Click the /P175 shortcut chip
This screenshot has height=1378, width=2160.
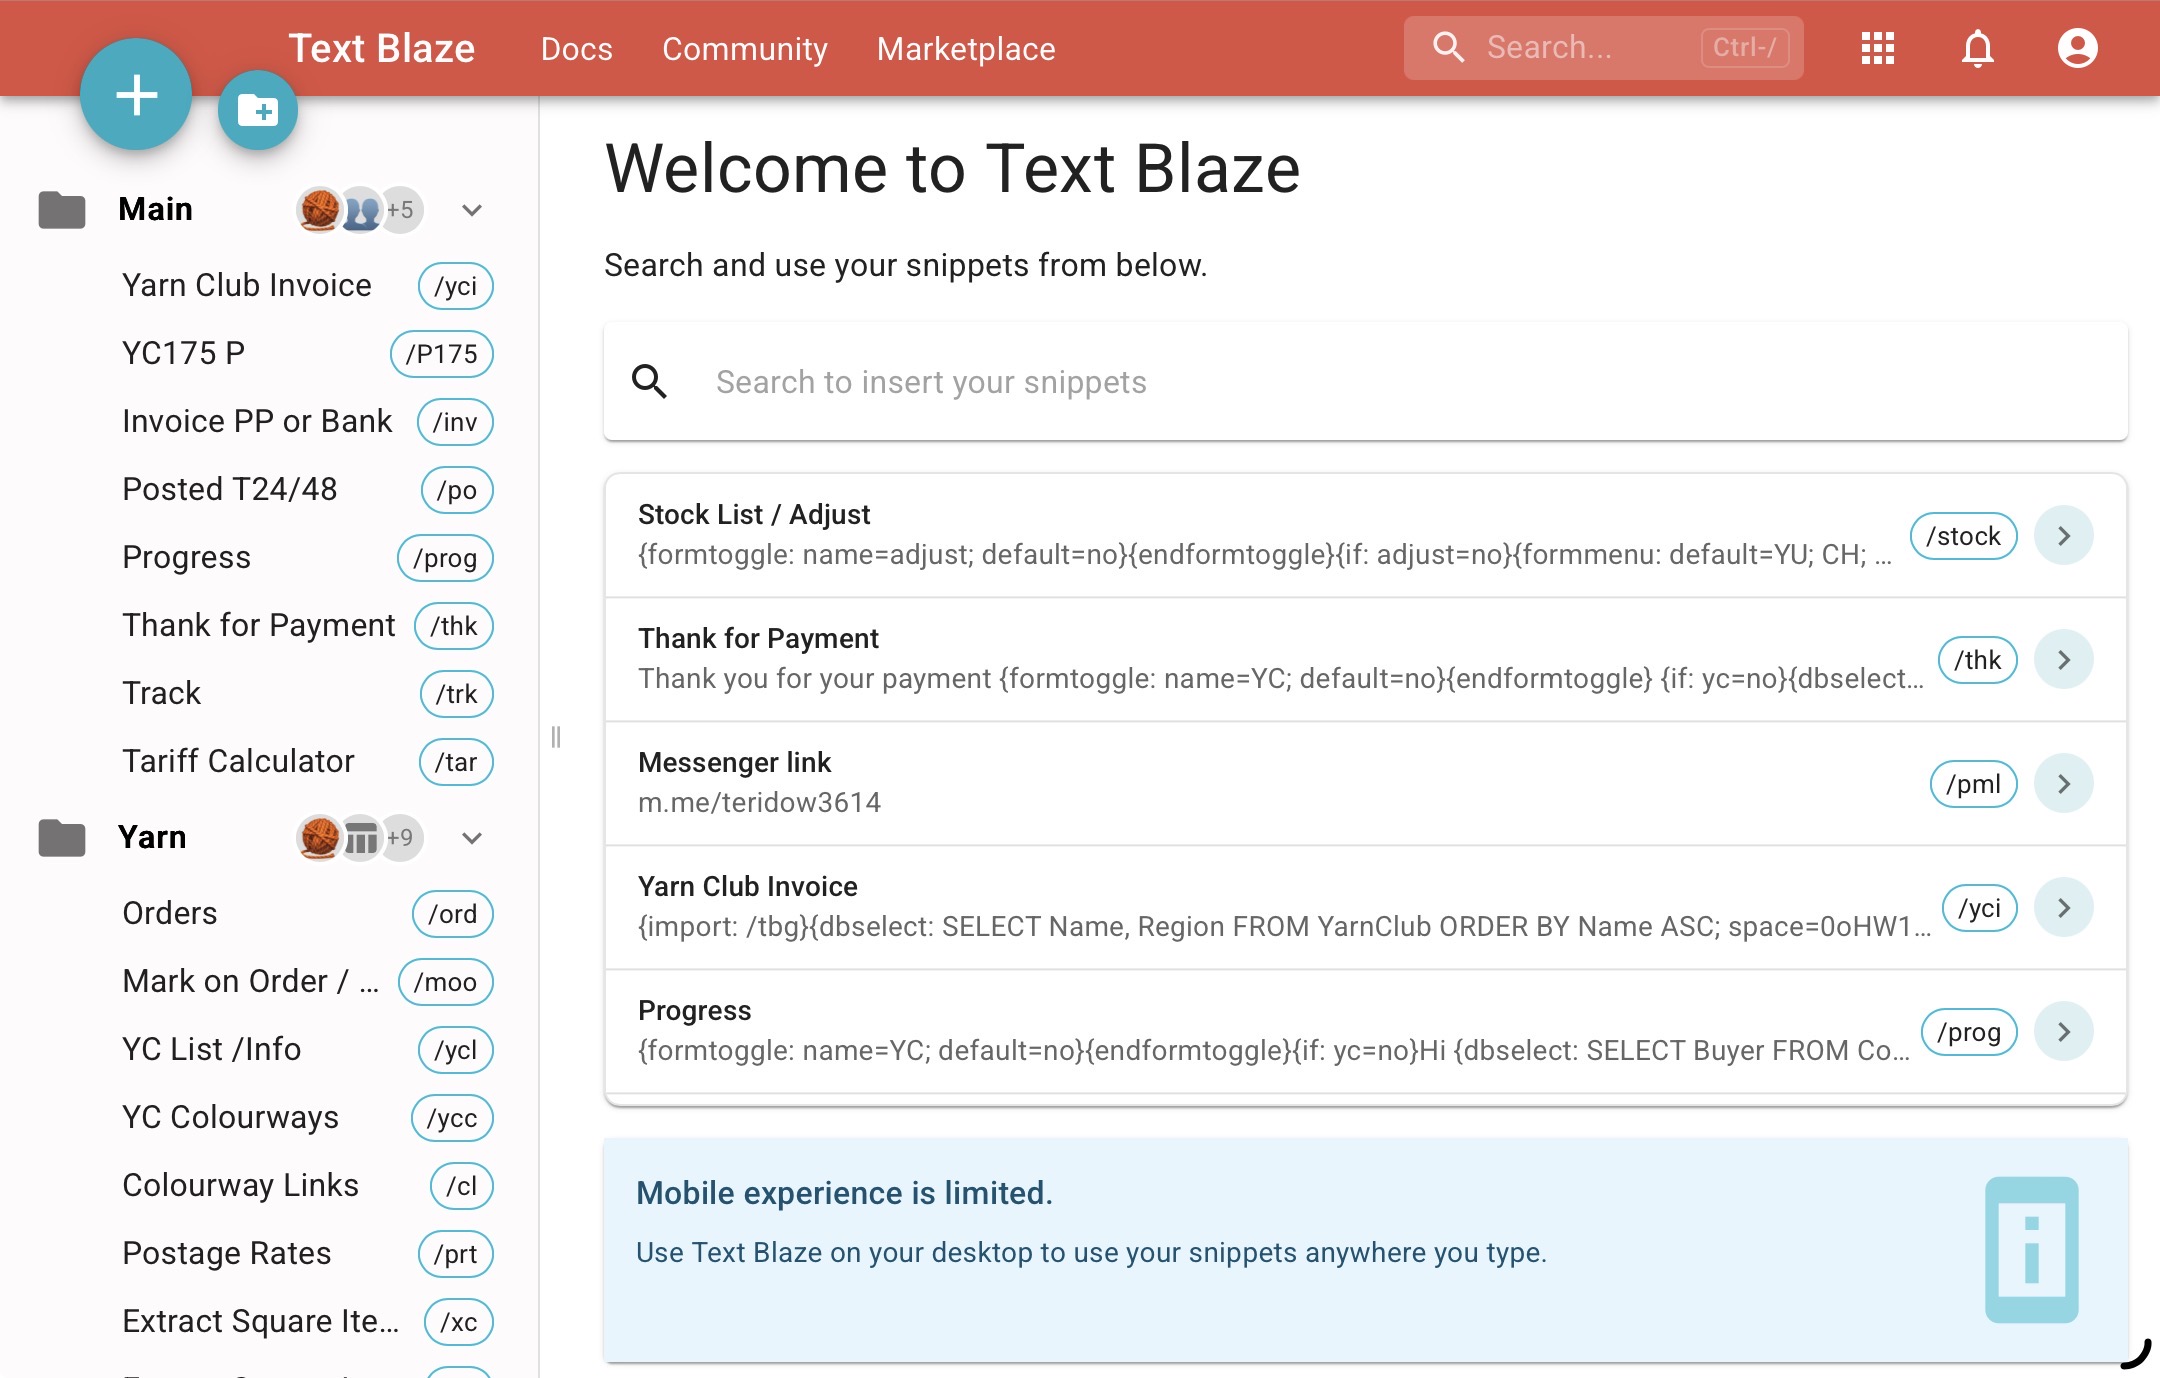click(441, 354)
